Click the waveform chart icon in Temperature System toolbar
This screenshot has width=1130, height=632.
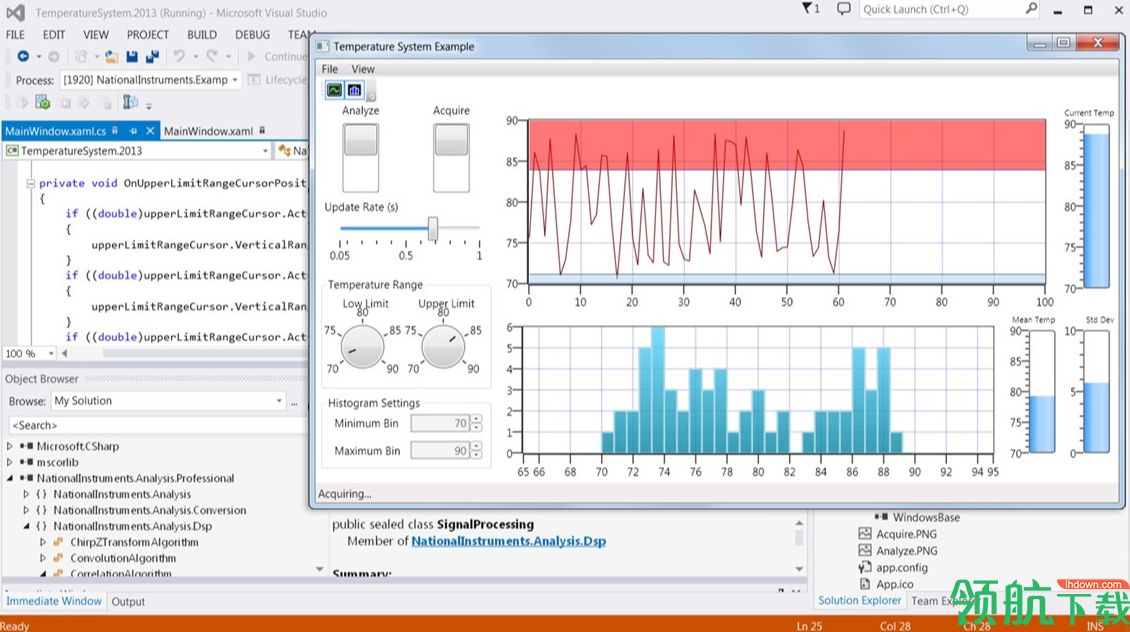(x=334, y=90)
